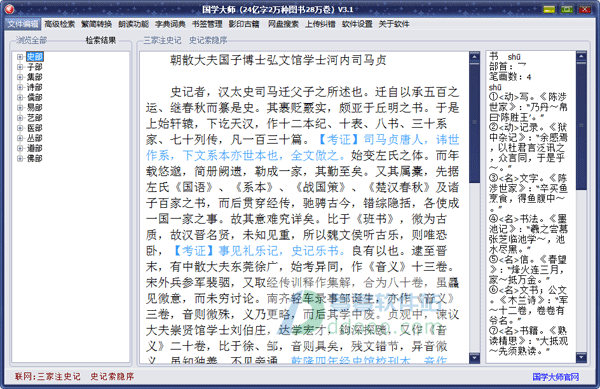This screenshot has height=389, width=600.
Task: Open the 网盘搜索 menu
Action: click(283, 24)
